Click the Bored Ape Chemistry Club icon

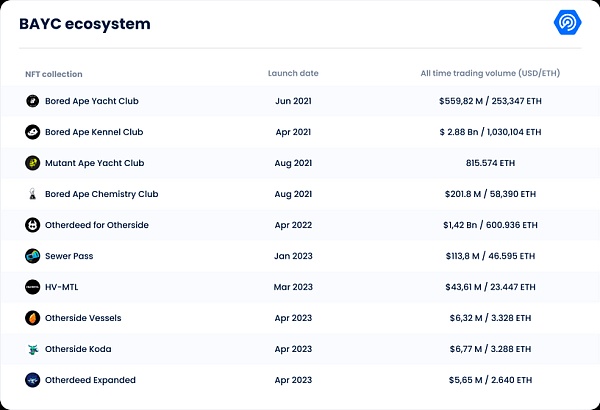pyautogui.click(x=33, y=194)
